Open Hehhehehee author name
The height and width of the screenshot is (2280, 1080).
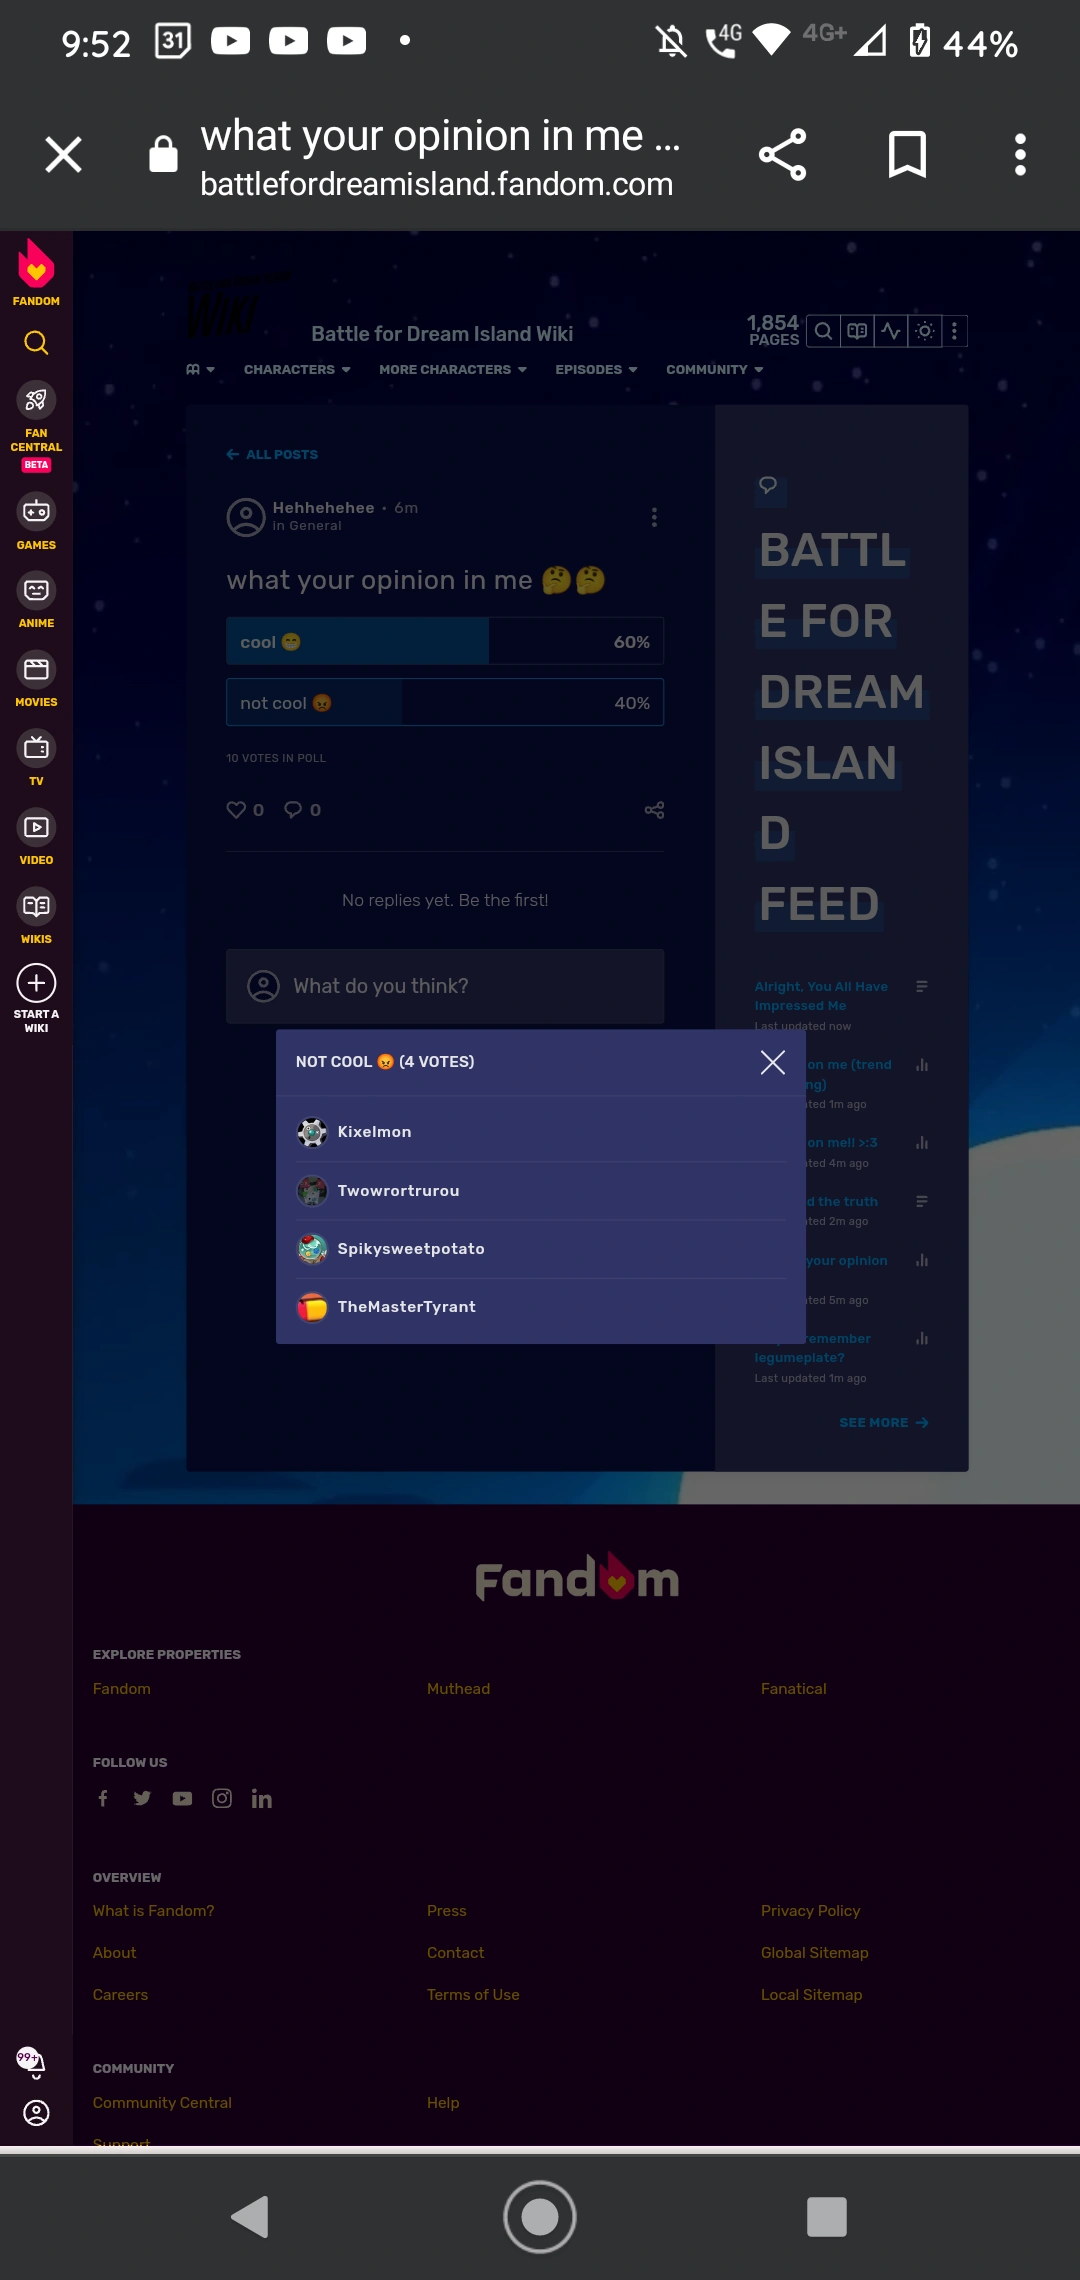click(323, 508)
